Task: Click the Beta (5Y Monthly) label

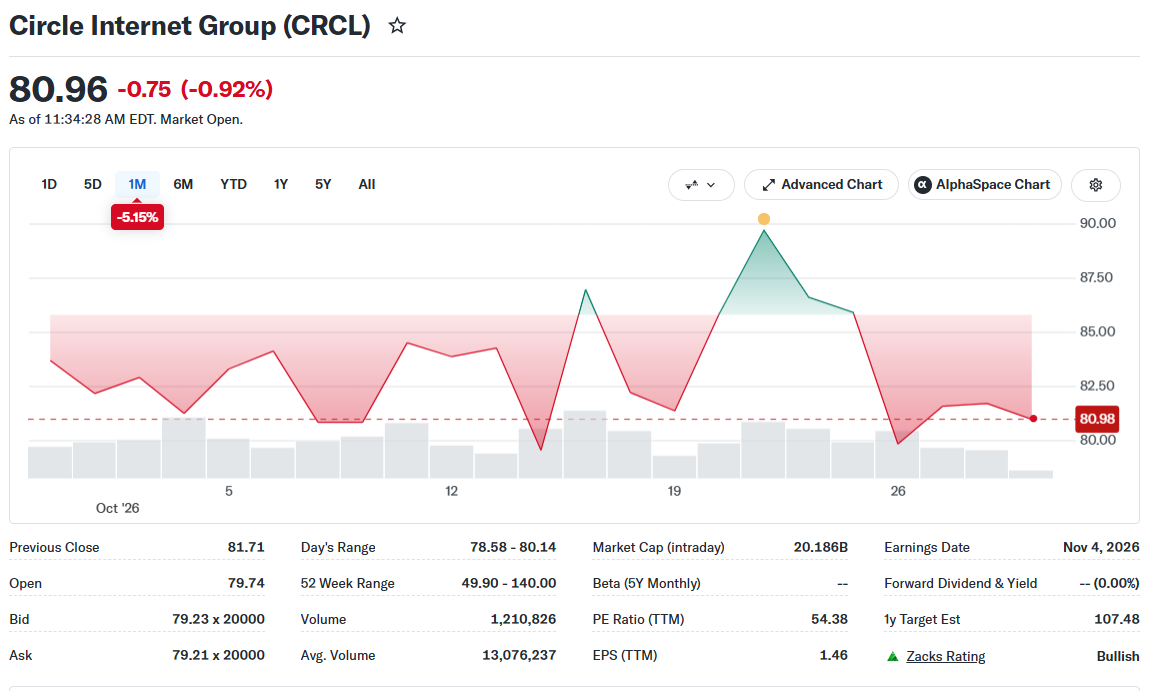Action: tap(647, 583)
